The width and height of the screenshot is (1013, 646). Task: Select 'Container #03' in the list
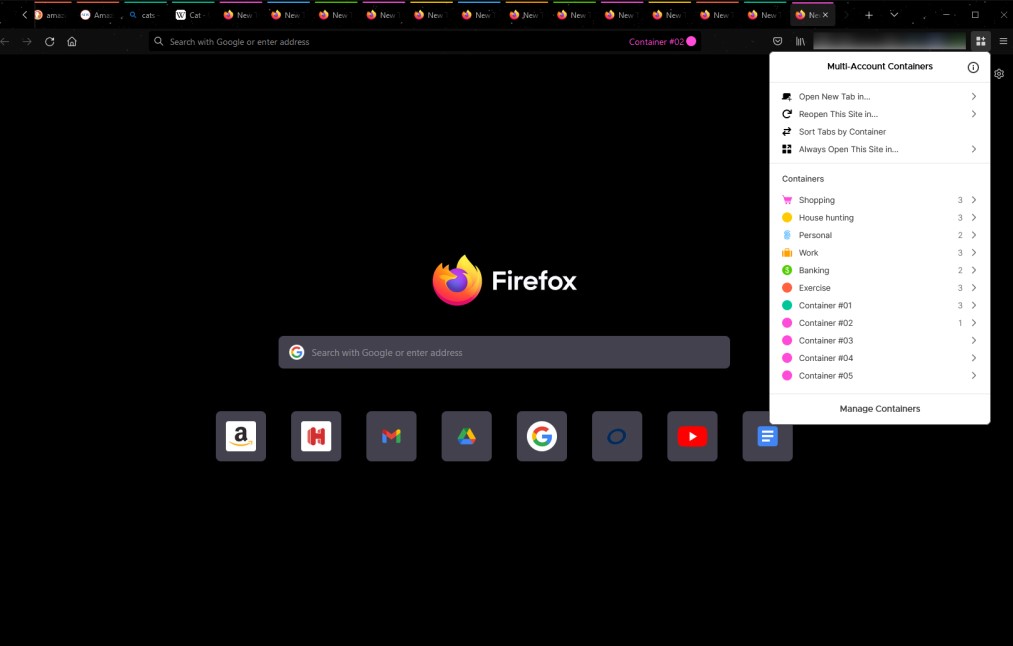pyautogui.click(x=879, y=340)
